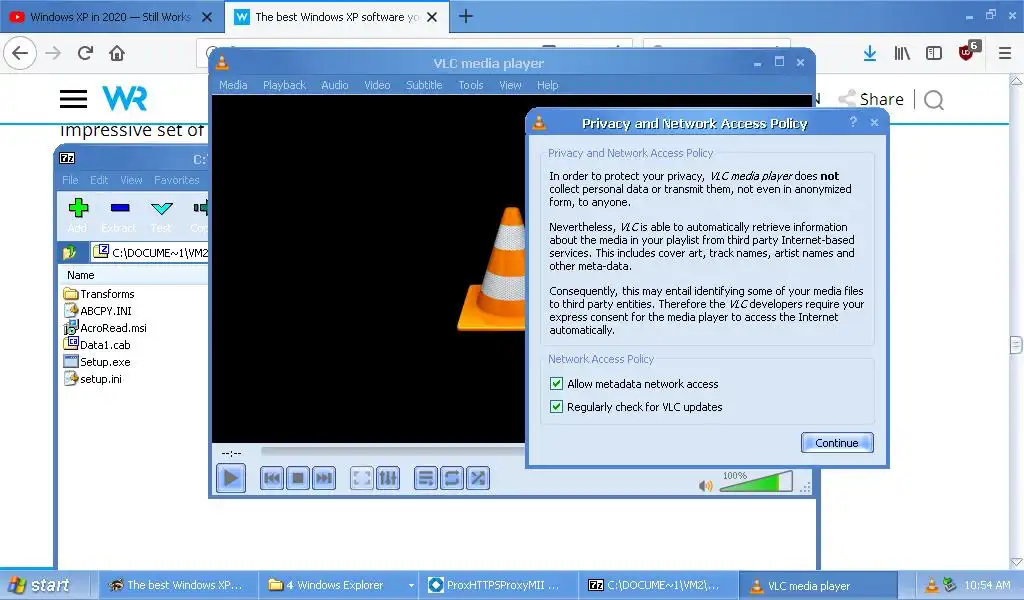1024x600 pixels.
Task: Click the webpage search magnifier icon
Action: (x=934, y=100)
